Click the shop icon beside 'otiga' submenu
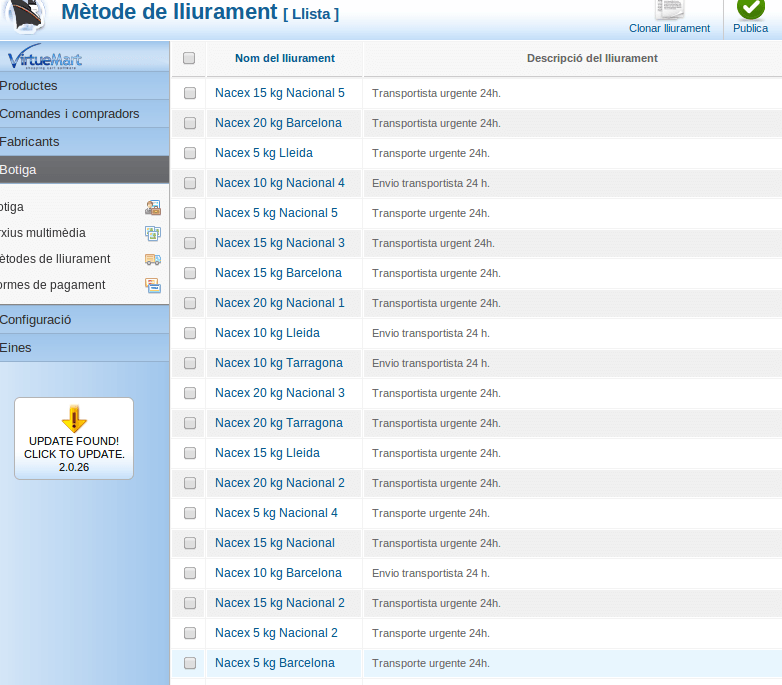The width and height of the screenshot is (782, 685). tap(153, 207)
